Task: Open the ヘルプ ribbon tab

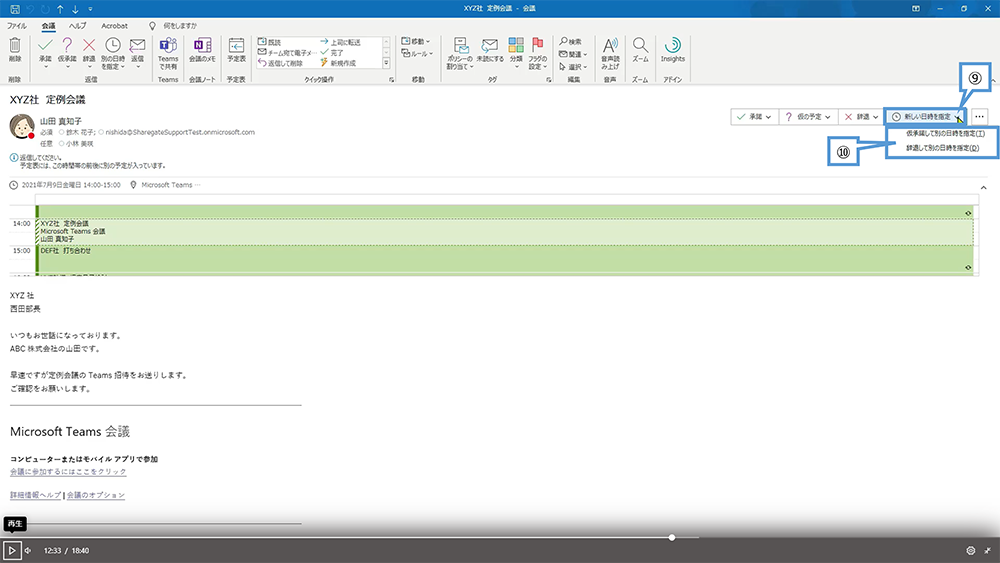Action: point(77,26)
